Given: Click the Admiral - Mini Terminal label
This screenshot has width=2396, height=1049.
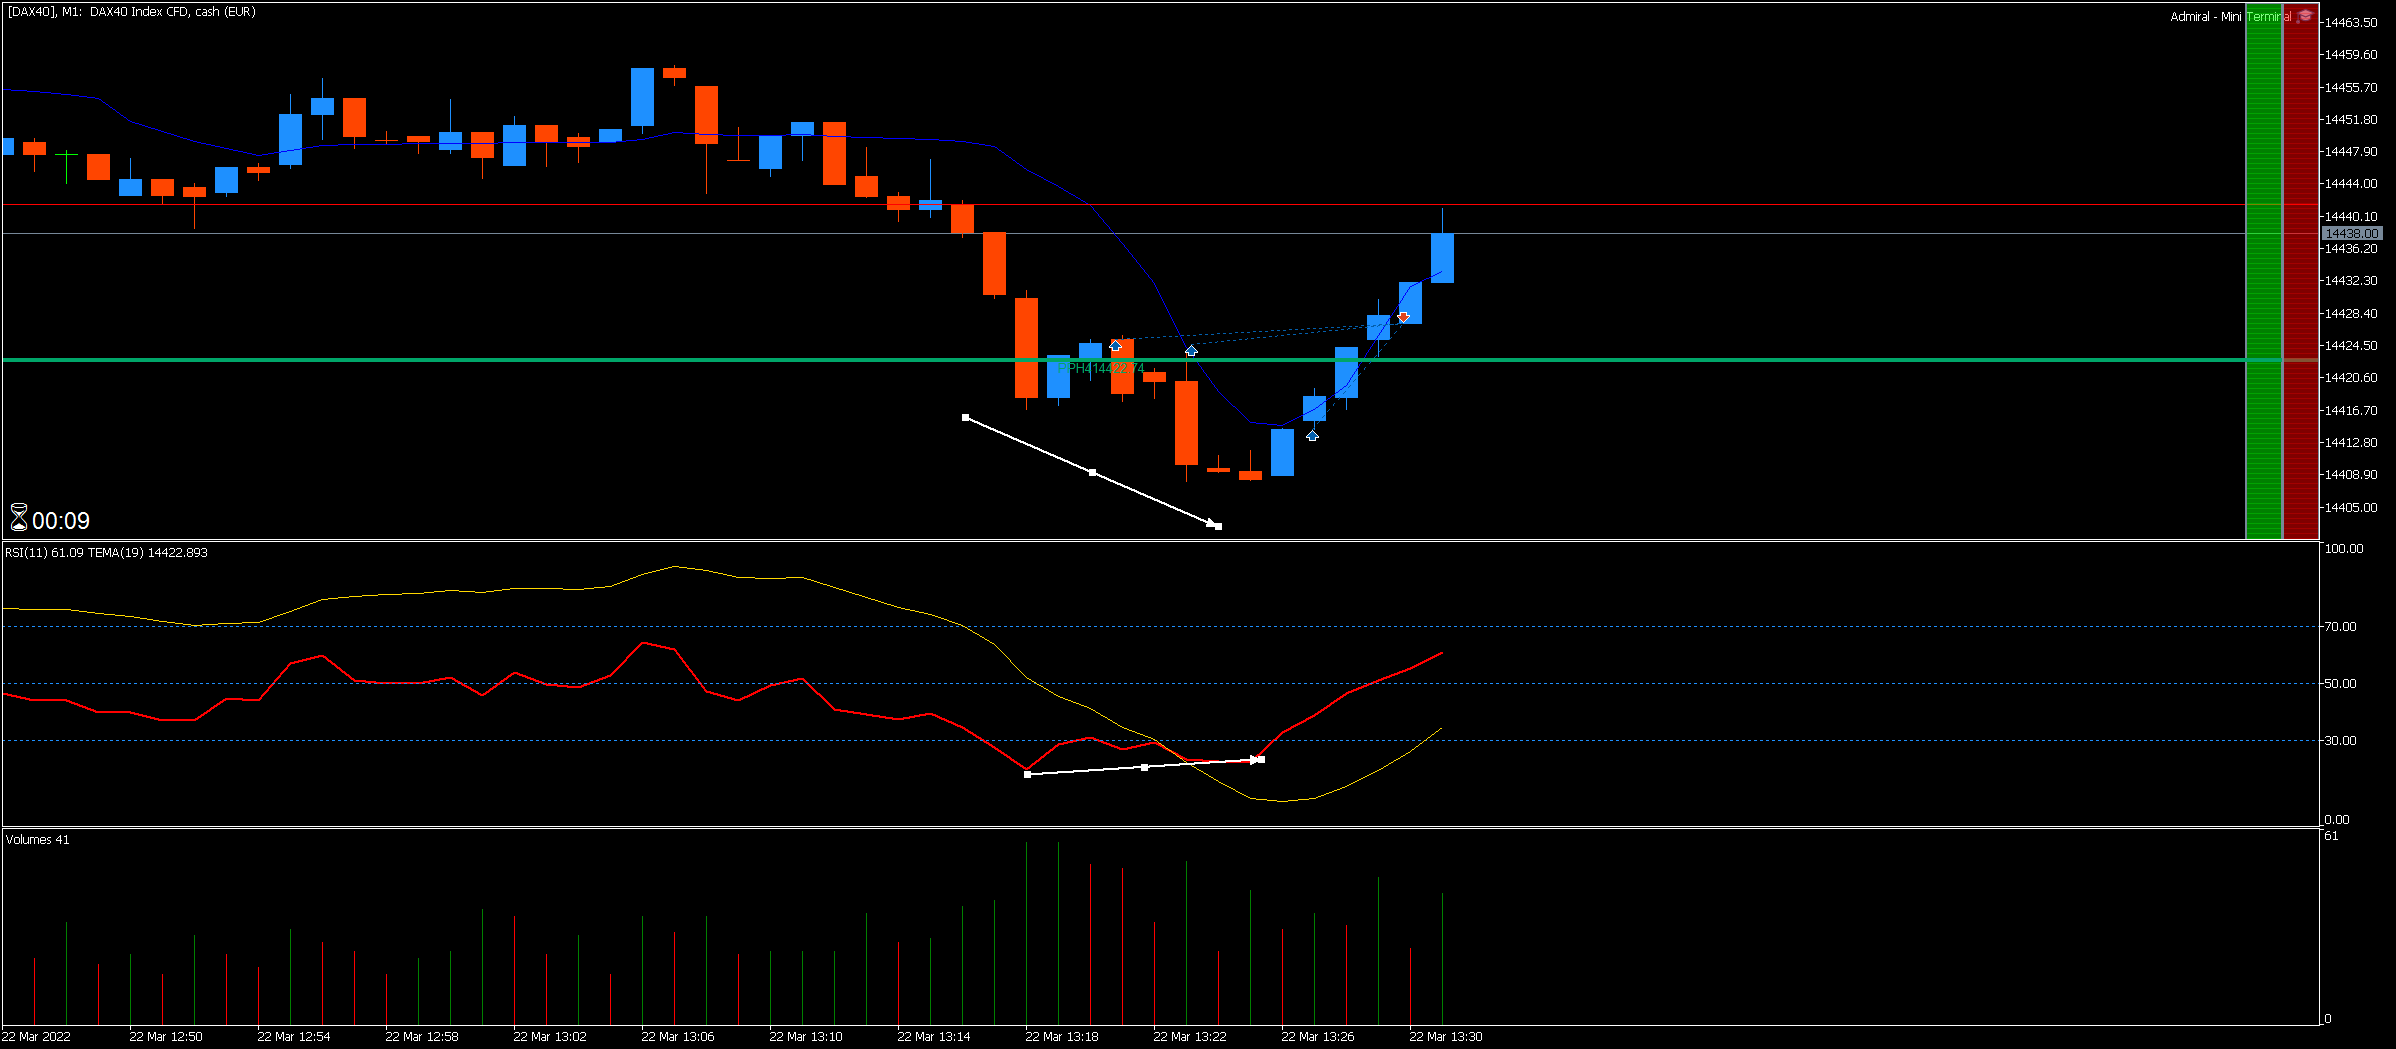Looking at the screenshot, I should [2230, 17].
